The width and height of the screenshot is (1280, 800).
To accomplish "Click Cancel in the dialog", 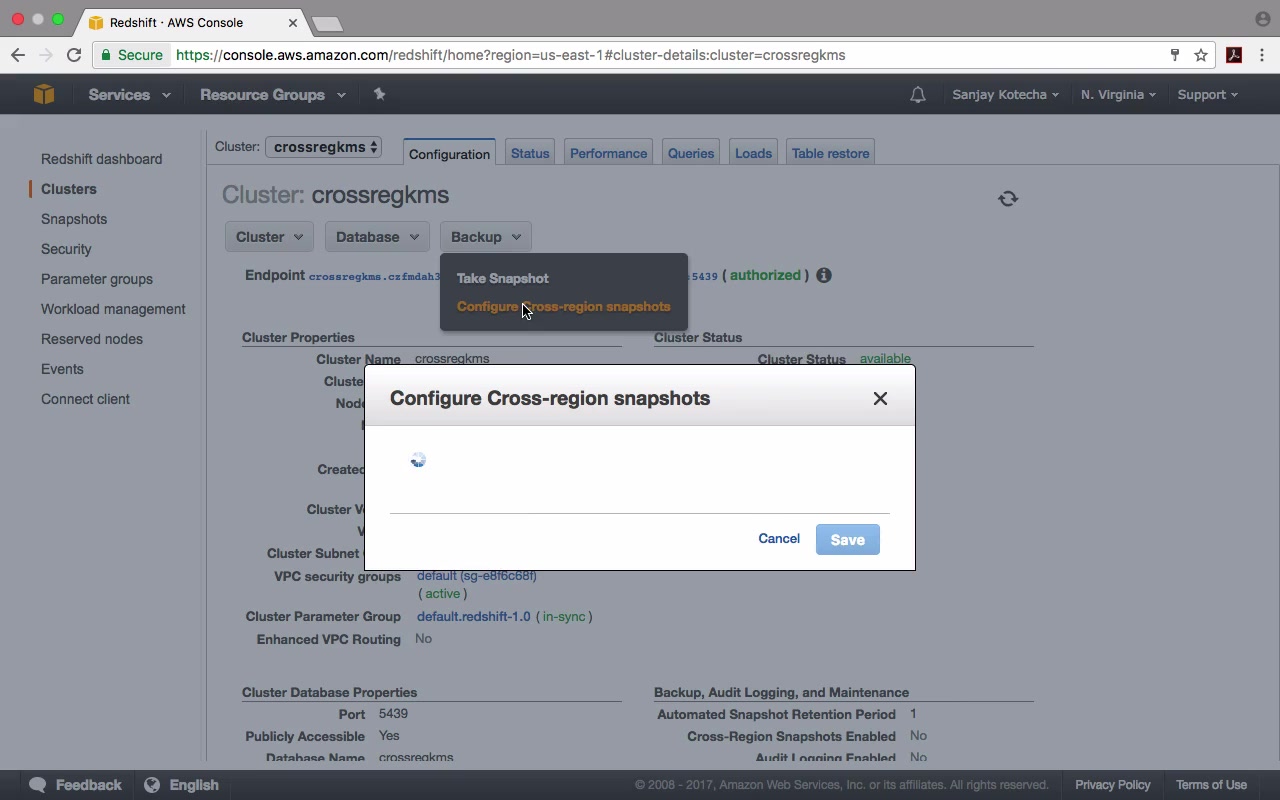I will (x=779, y=538).
